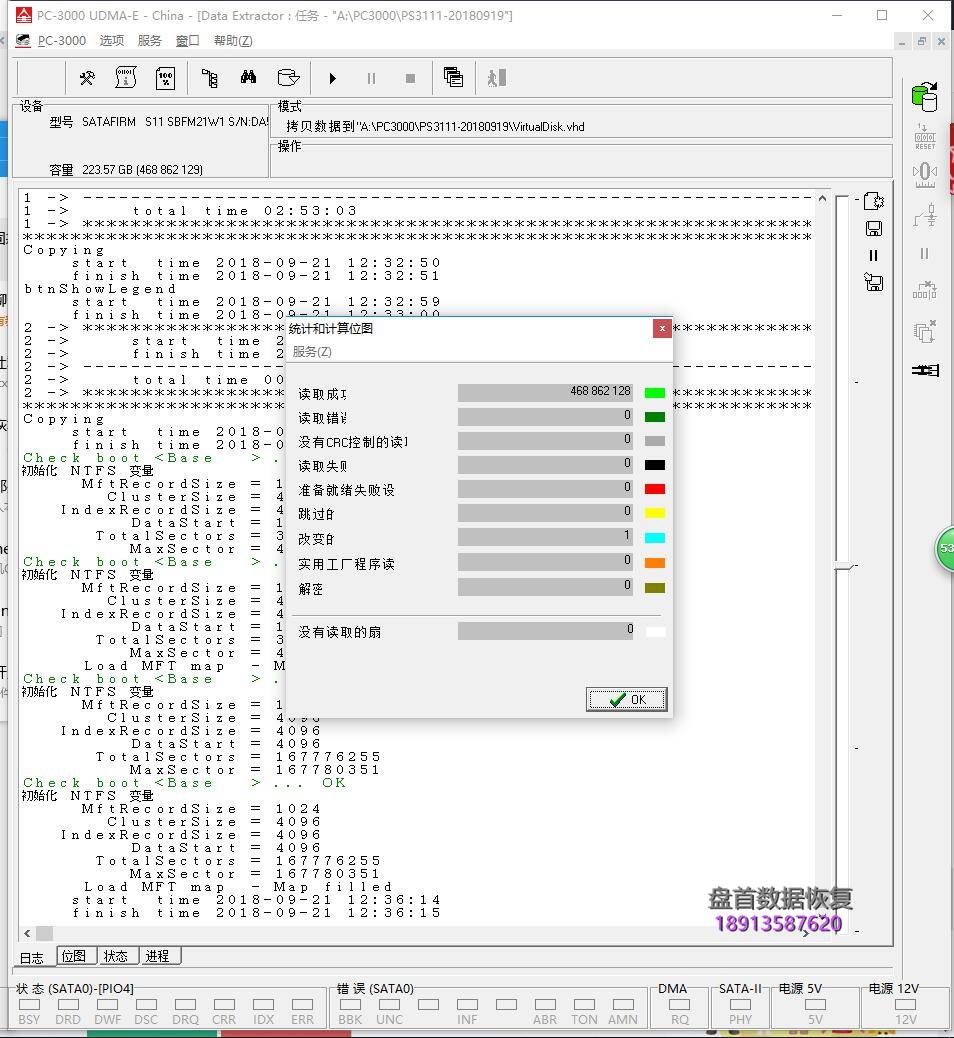Select the green disk-copy icon at top right
Viewport: 954px width, 1038px height.
coord(924,95)
